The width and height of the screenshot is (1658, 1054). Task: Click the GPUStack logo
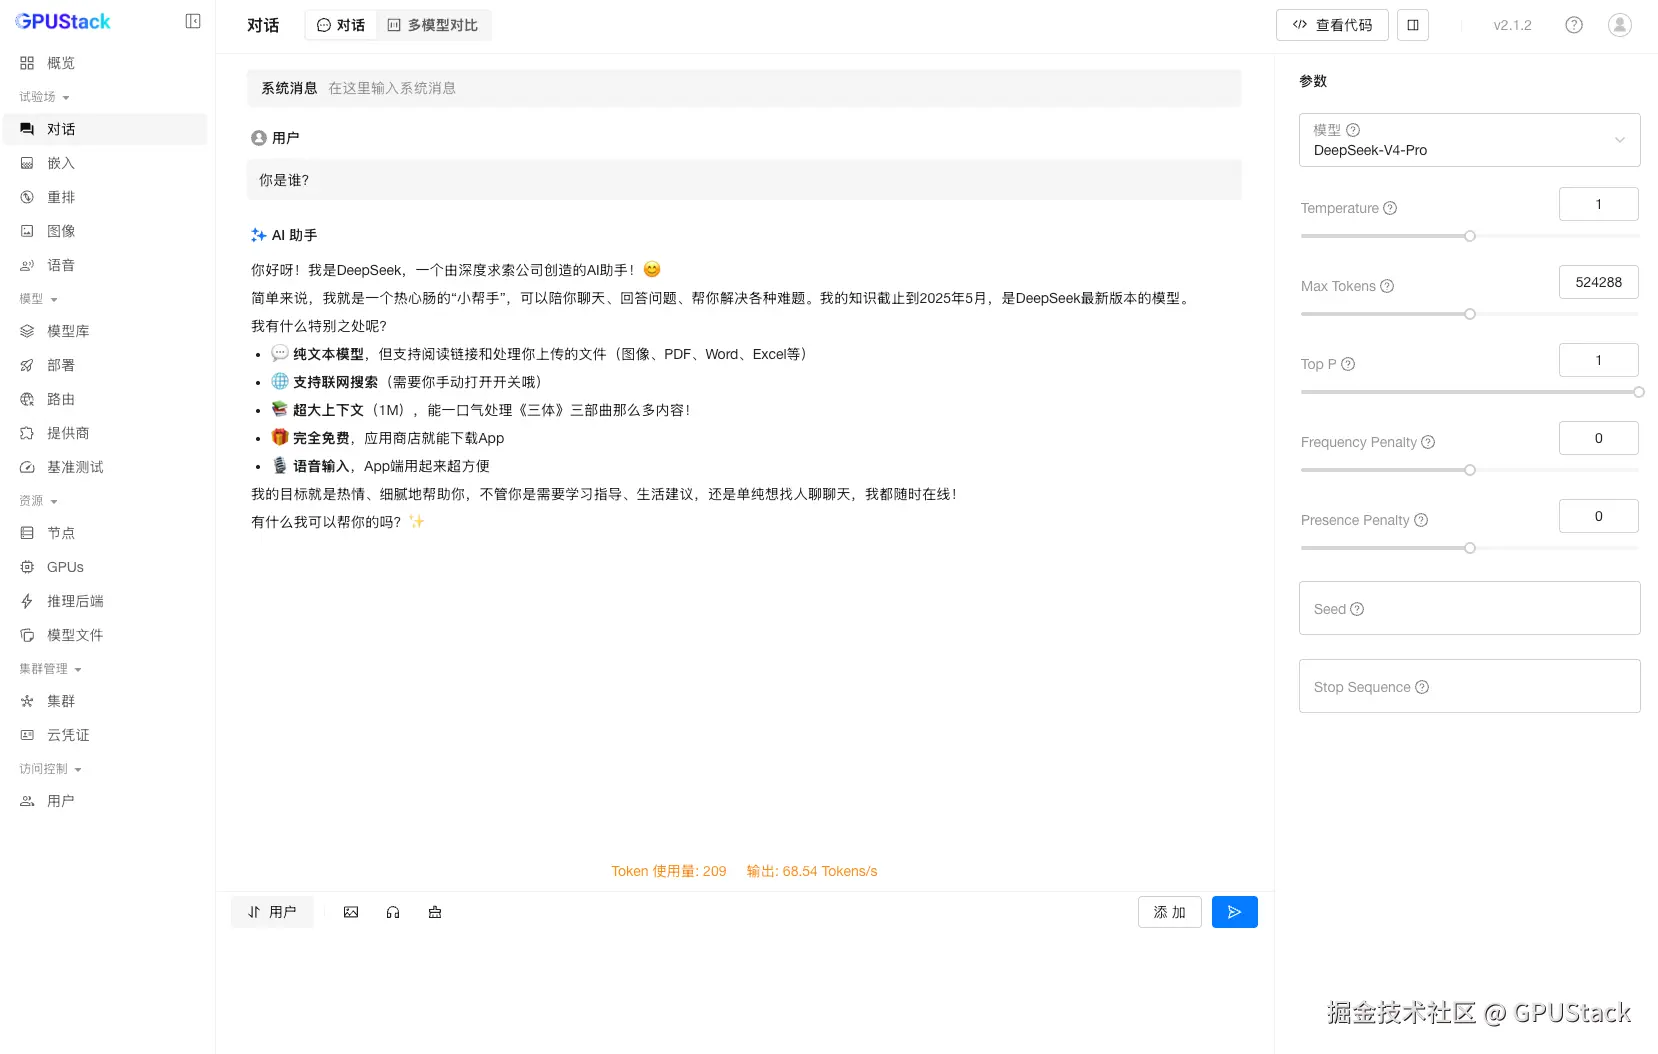63,21
